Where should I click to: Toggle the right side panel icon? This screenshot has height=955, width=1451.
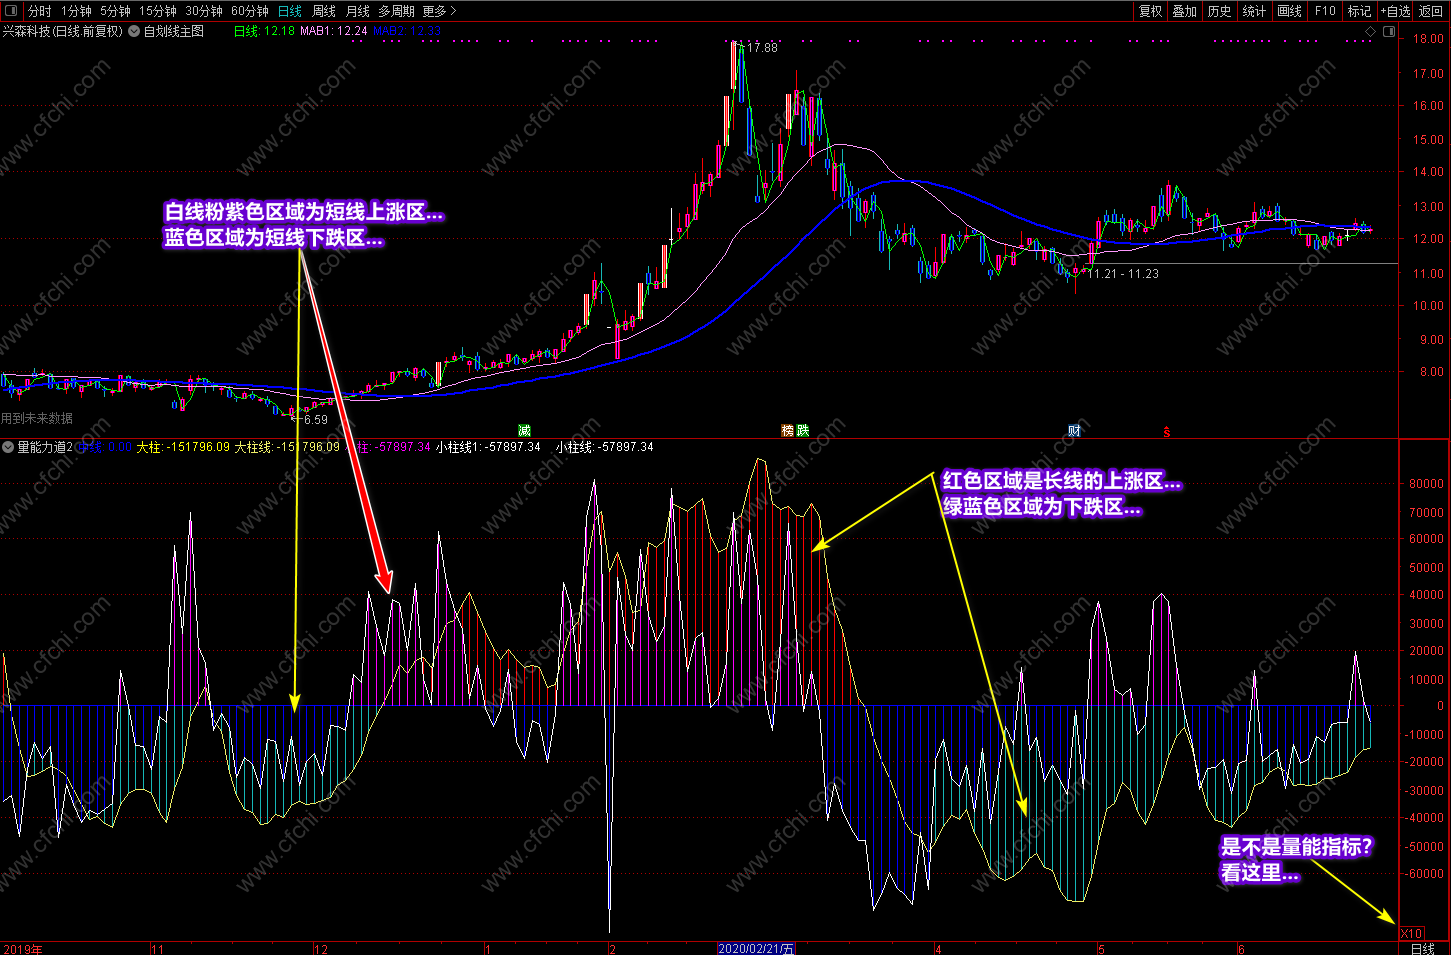[x=1389, y=31]
